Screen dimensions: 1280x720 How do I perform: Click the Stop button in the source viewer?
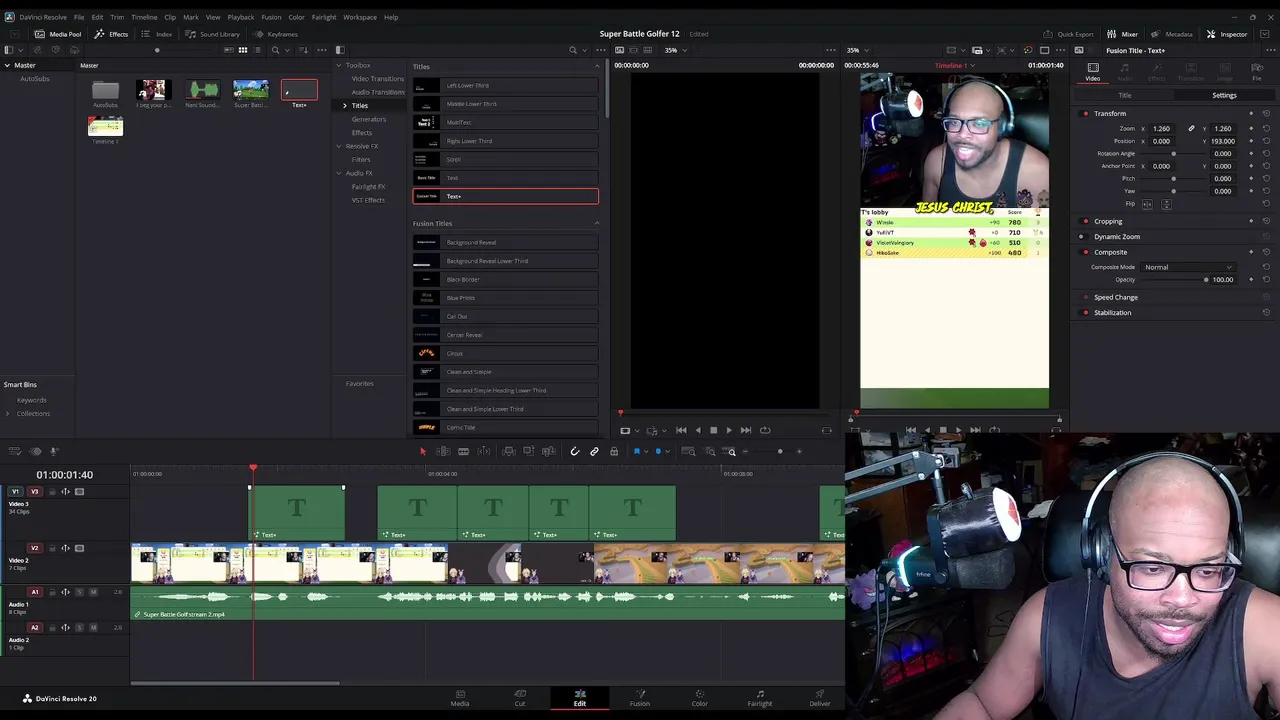(x=713, y=430)
